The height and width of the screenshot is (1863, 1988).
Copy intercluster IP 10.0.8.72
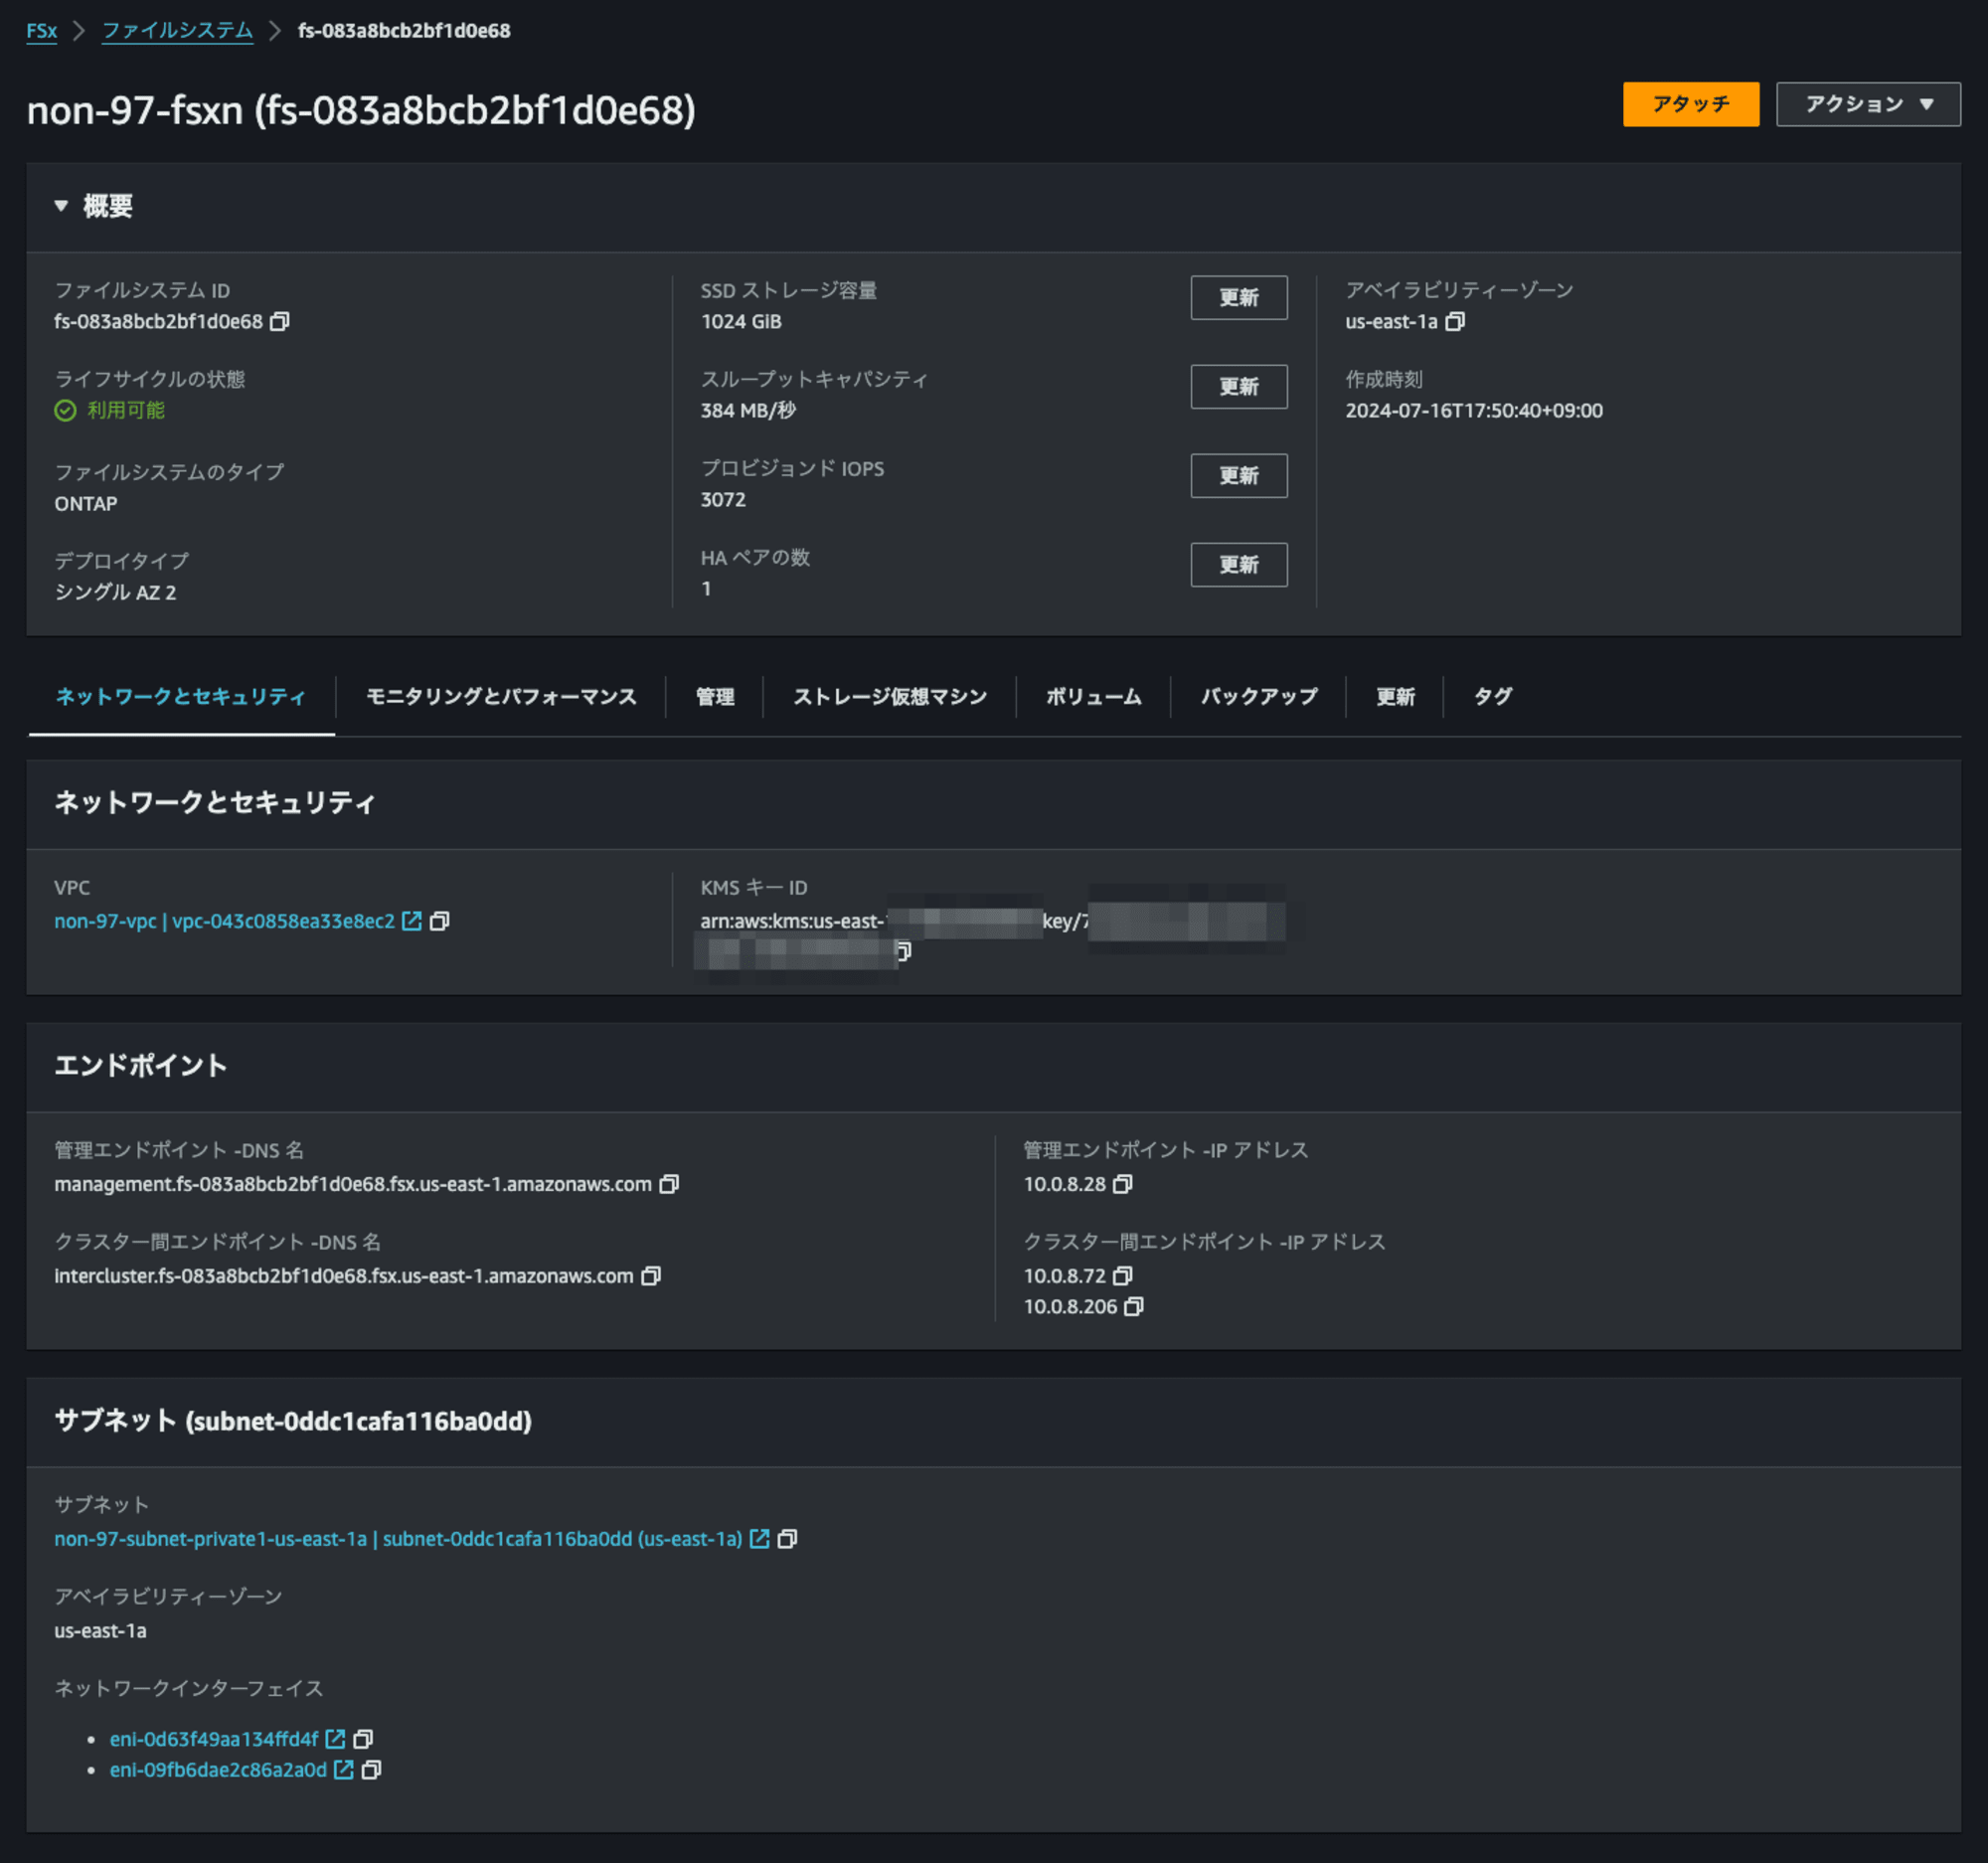(1123, 1275)
